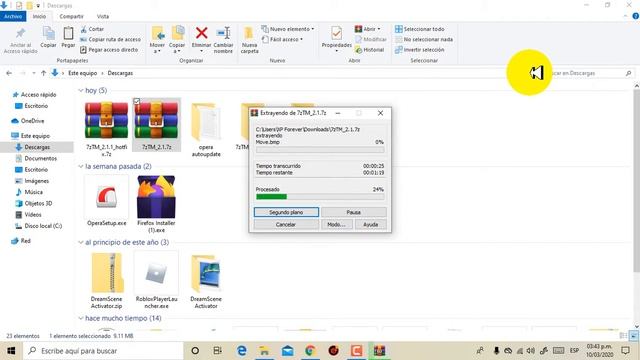Select Cortar in Portapapeles group
Image resolution: width=640 pixels, height=360 pixels.
point(92,29)
